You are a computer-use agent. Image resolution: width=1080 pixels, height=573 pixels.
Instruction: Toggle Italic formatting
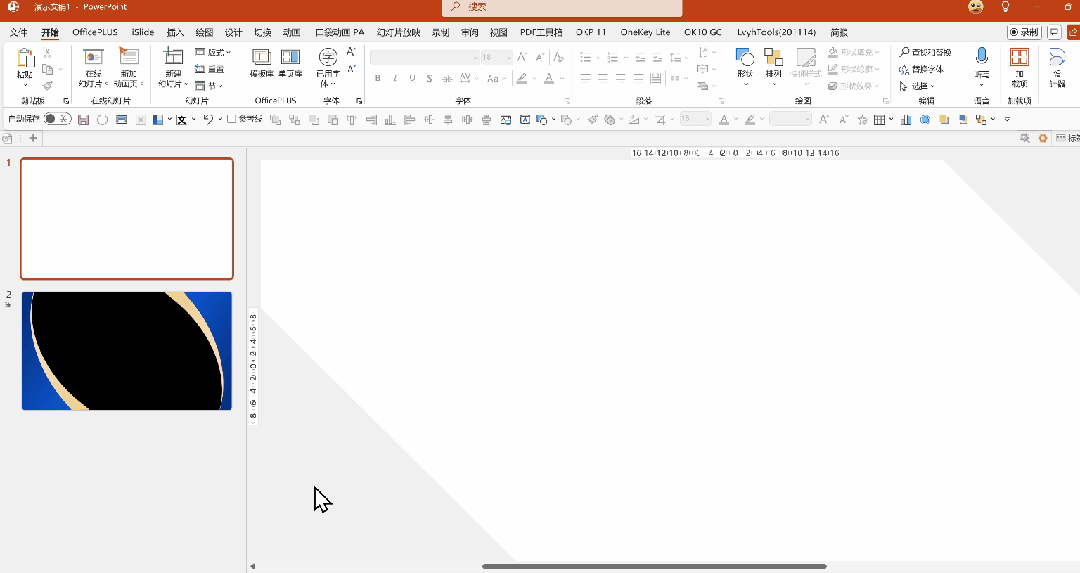[x=395, y=79]
